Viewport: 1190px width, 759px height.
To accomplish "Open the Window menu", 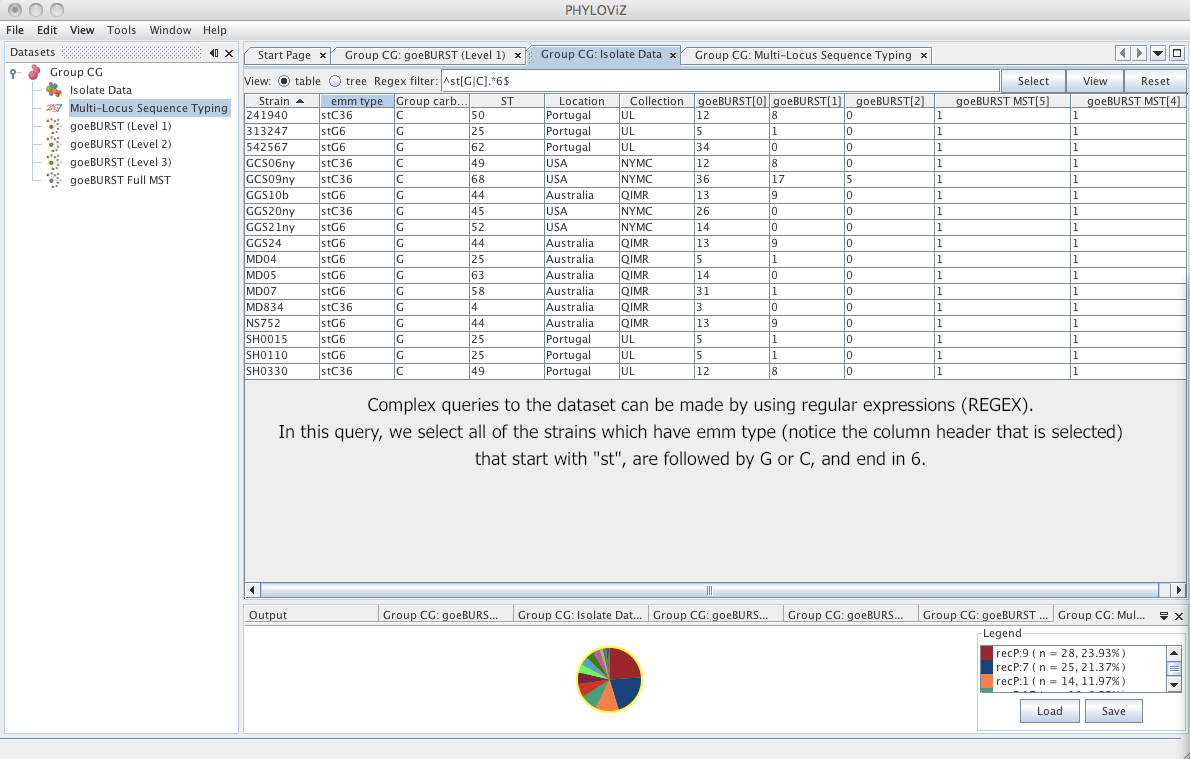I will (170, 30).
